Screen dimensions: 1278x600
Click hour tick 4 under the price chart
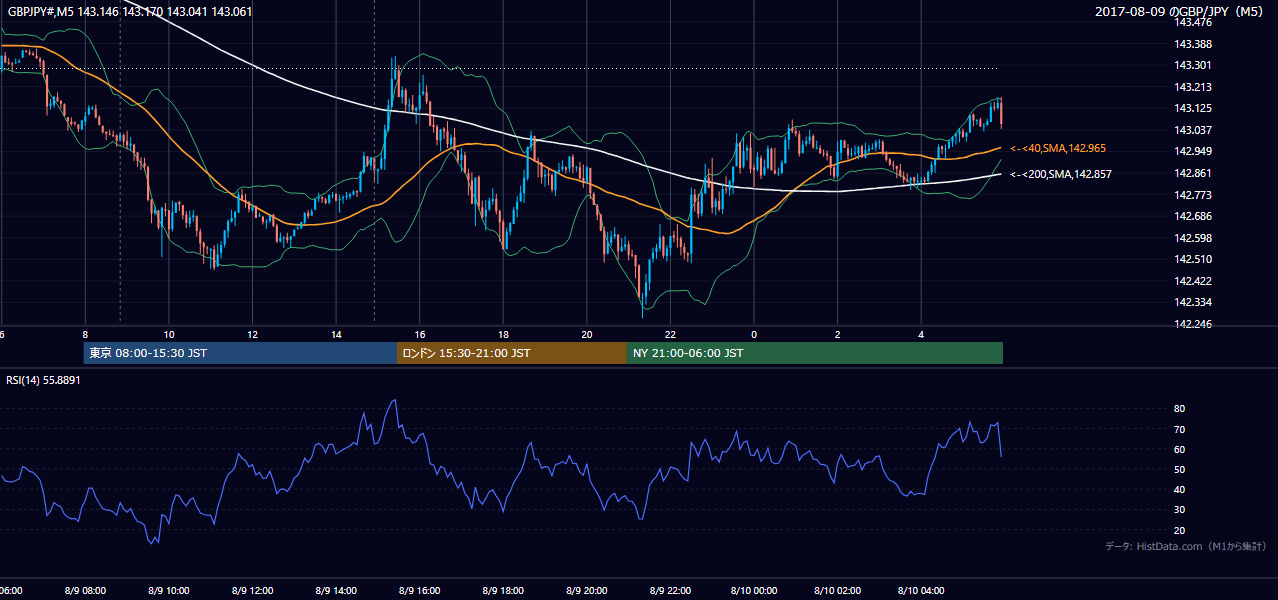(921, 335)
